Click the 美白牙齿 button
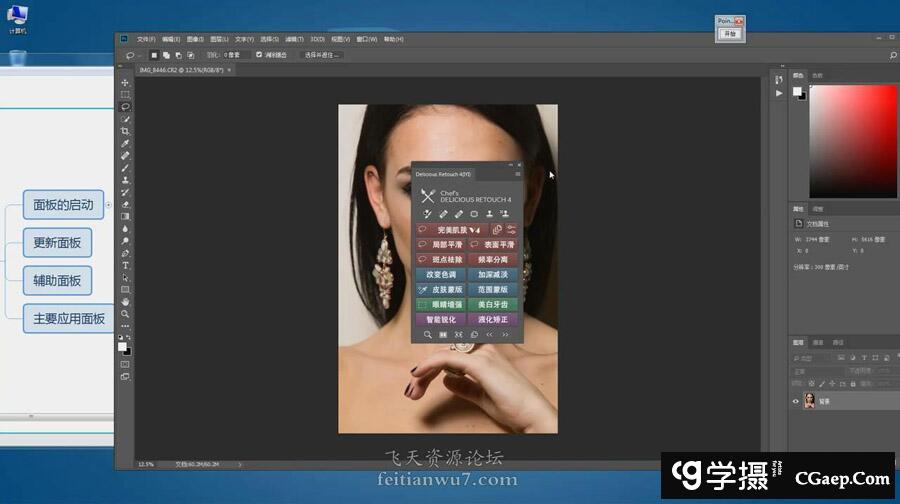The image size is (900, 504). [x=490, y=304]
